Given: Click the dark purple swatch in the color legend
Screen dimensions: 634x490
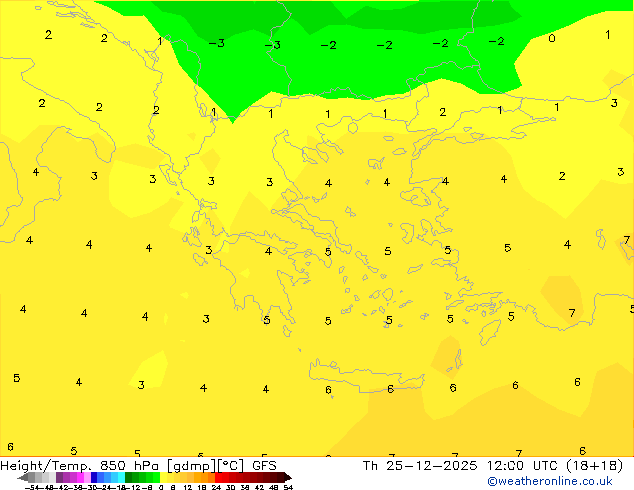Looking at the screenshot, I should click(x=59, y=477).
